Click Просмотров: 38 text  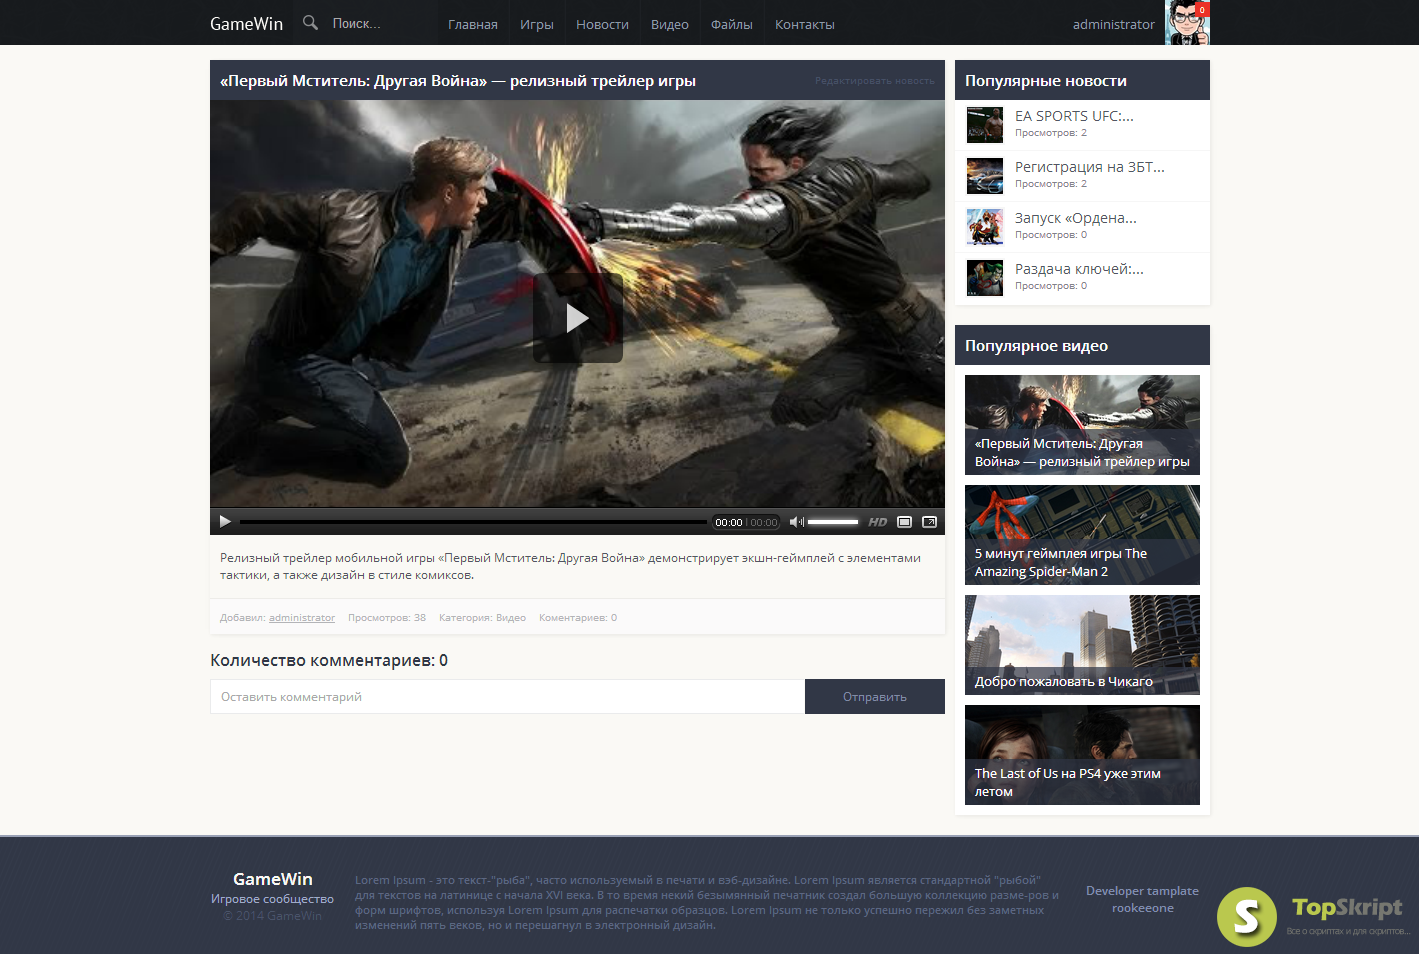[387, 618]
